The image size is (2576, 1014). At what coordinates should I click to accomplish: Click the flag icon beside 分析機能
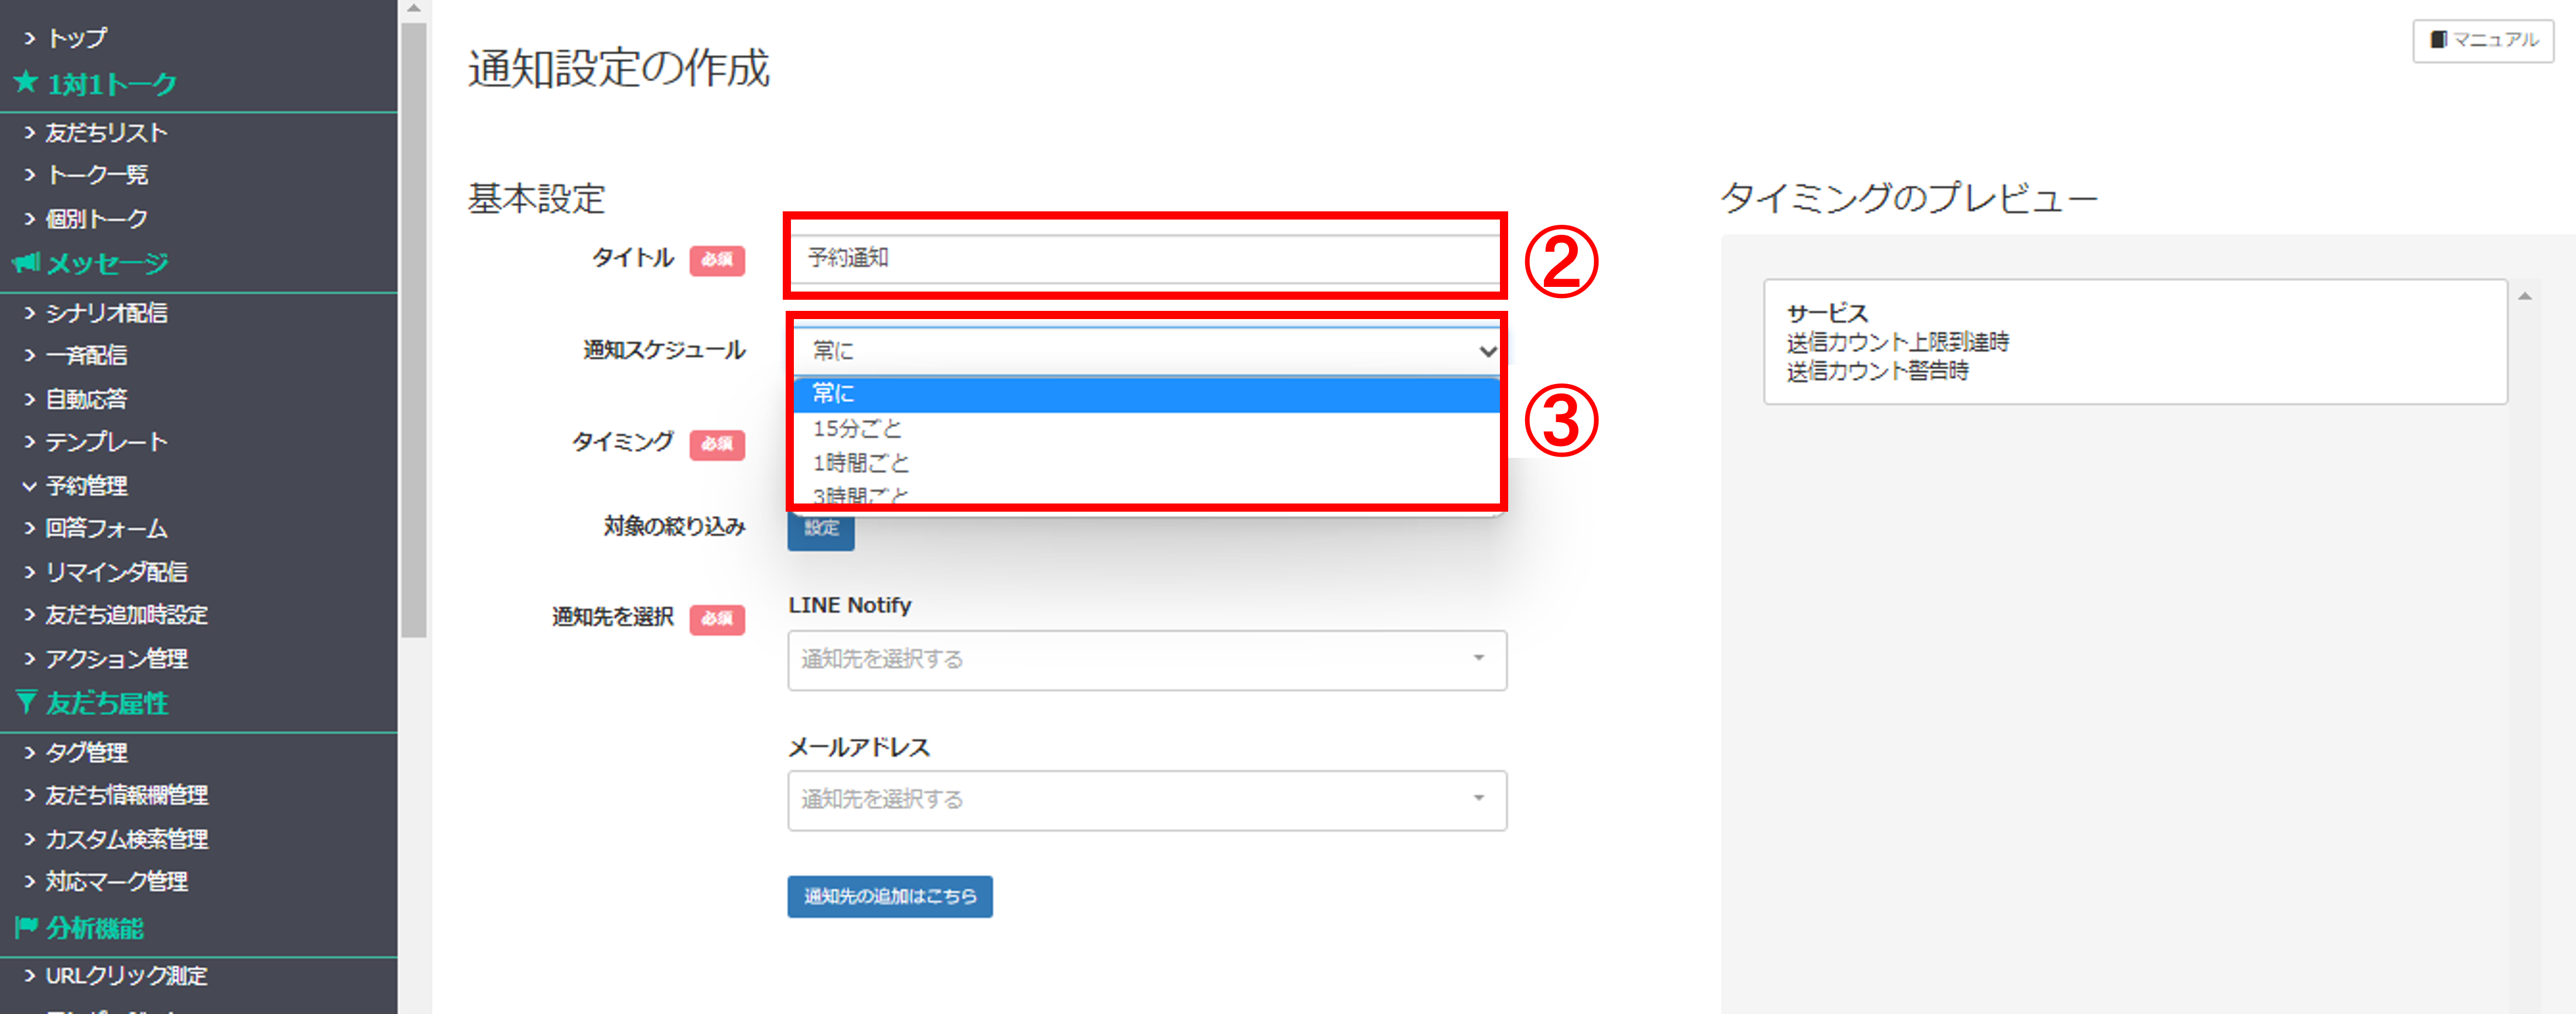(x=26, y=927)
